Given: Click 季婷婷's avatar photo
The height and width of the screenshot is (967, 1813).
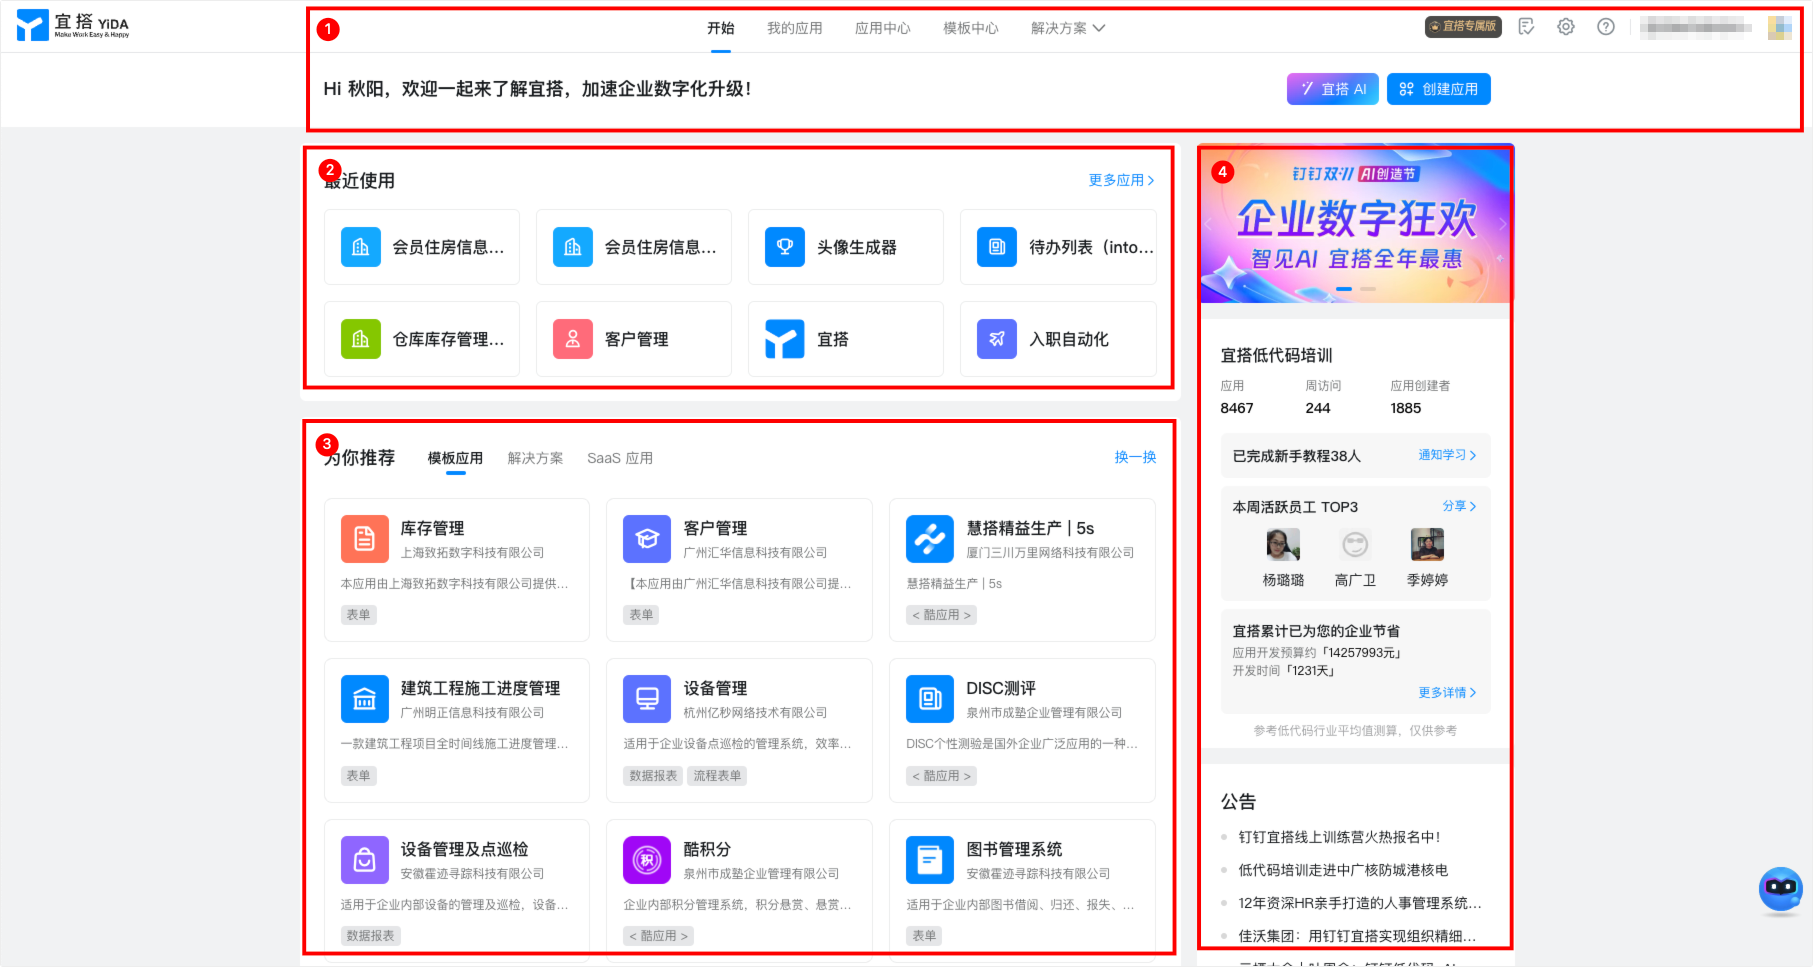Looking at the screenshot, I should pos(1427,545).
